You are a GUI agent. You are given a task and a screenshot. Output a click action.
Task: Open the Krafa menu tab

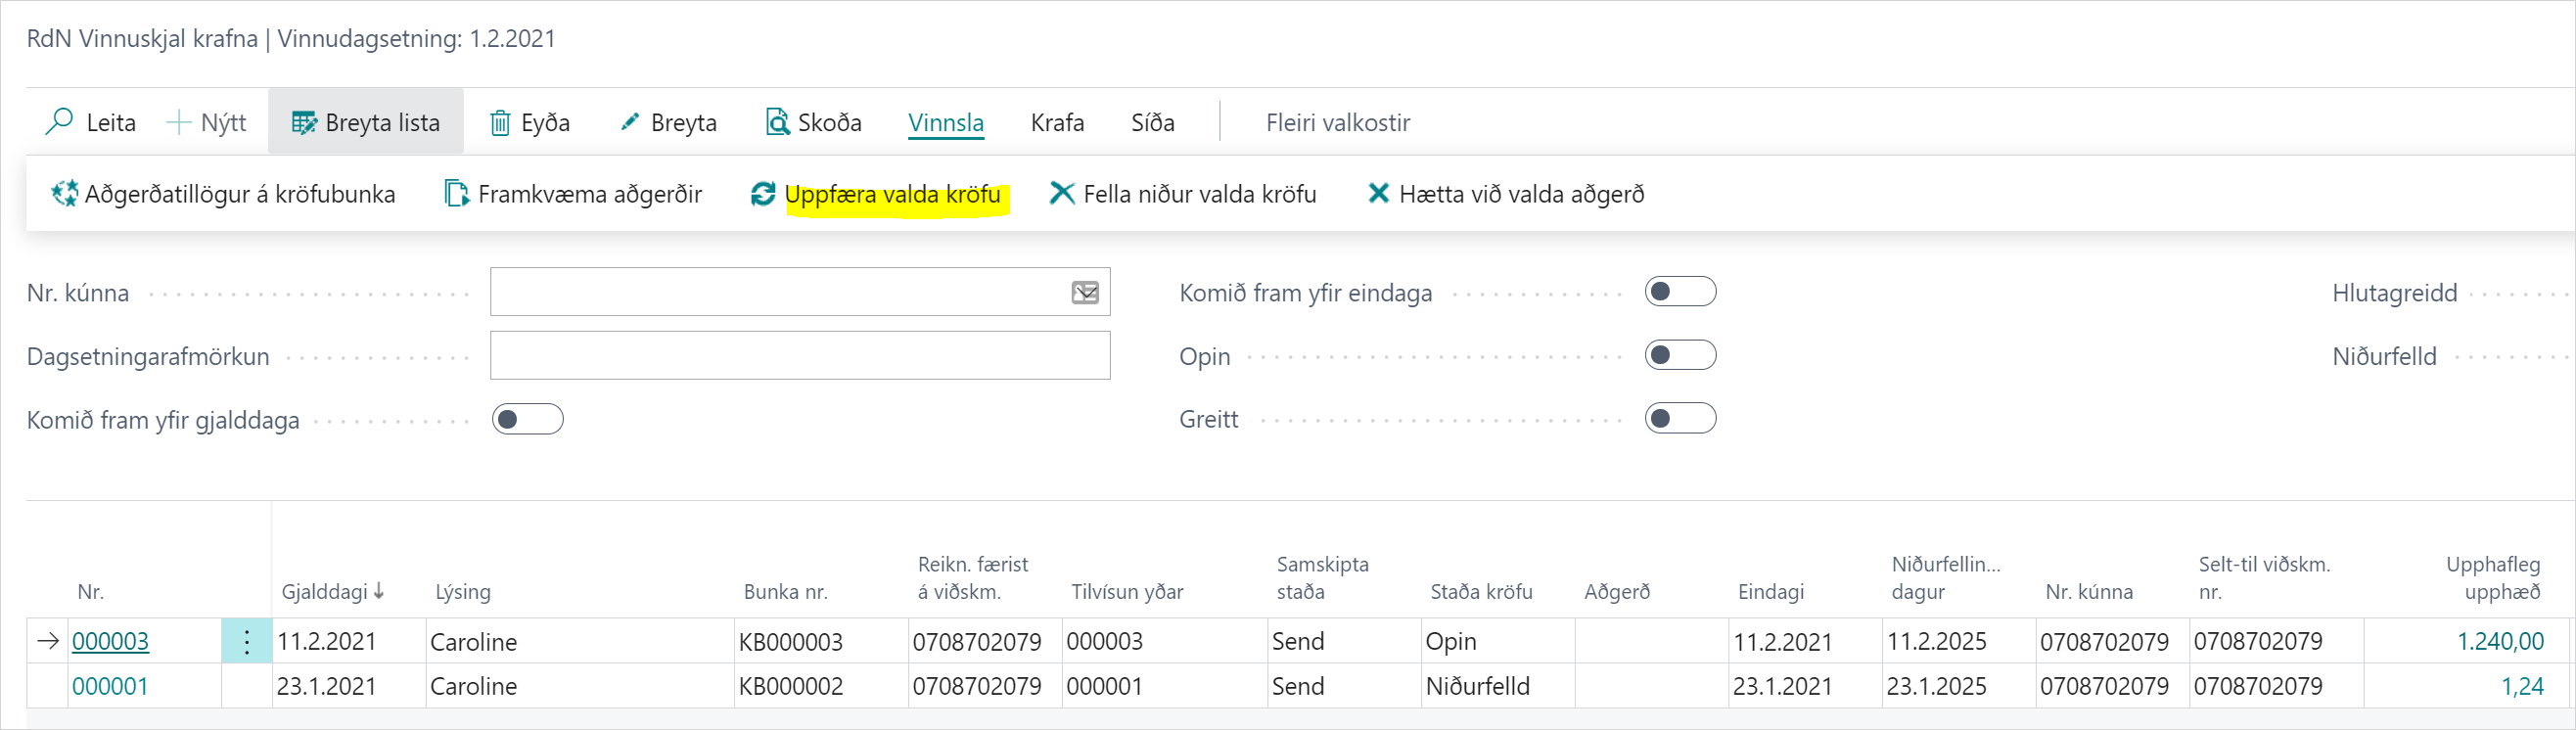(x=1057, y=122)
